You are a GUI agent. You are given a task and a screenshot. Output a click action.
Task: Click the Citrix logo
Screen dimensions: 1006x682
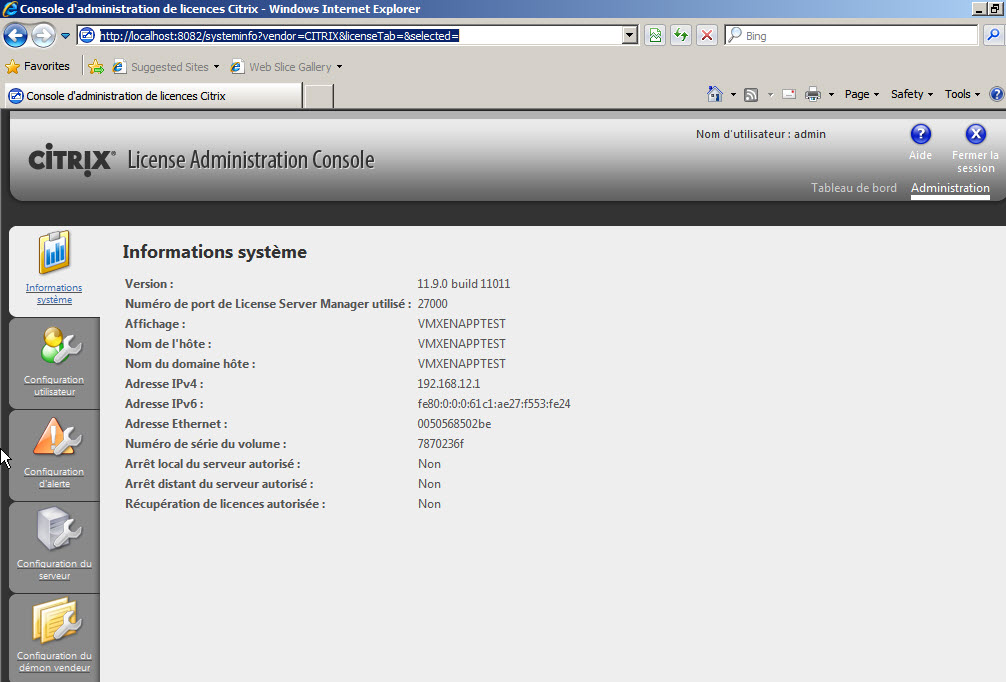(x=72, y=159)
